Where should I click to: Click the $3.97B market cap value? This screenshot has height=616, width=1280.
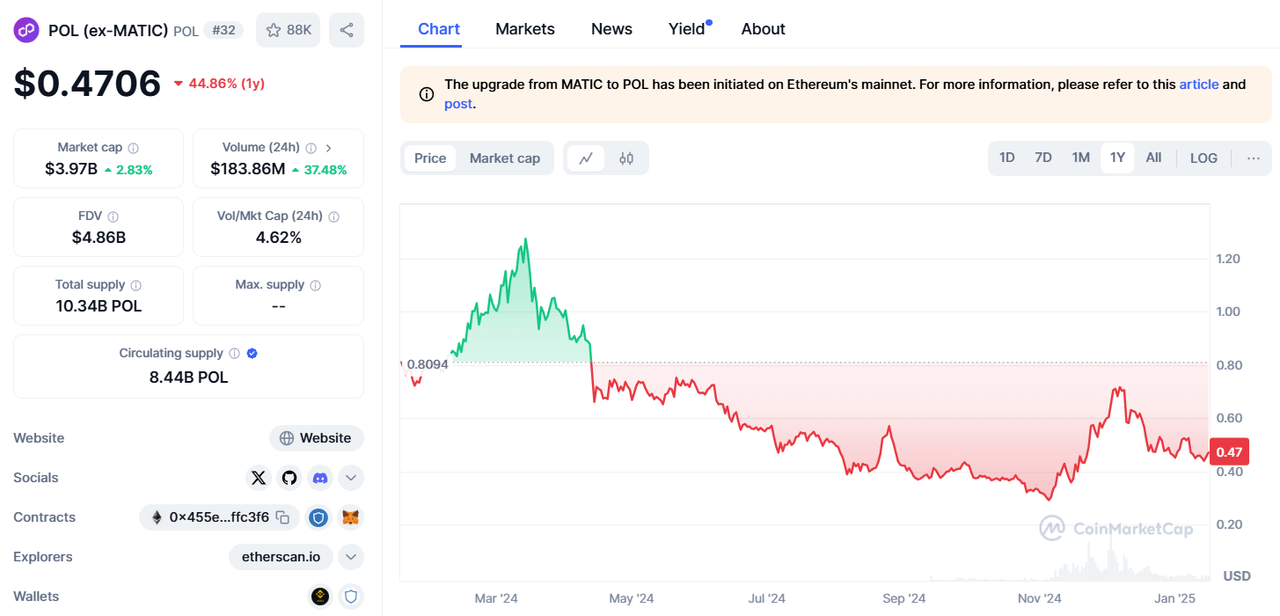[x=71, y=169]
